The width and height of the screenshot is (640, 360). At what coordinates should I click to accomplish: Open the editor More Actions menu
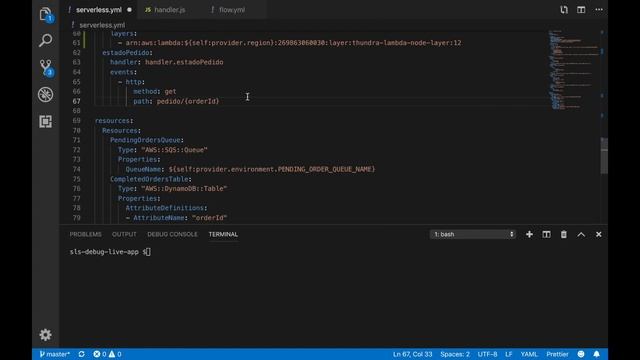click(599, 10)
